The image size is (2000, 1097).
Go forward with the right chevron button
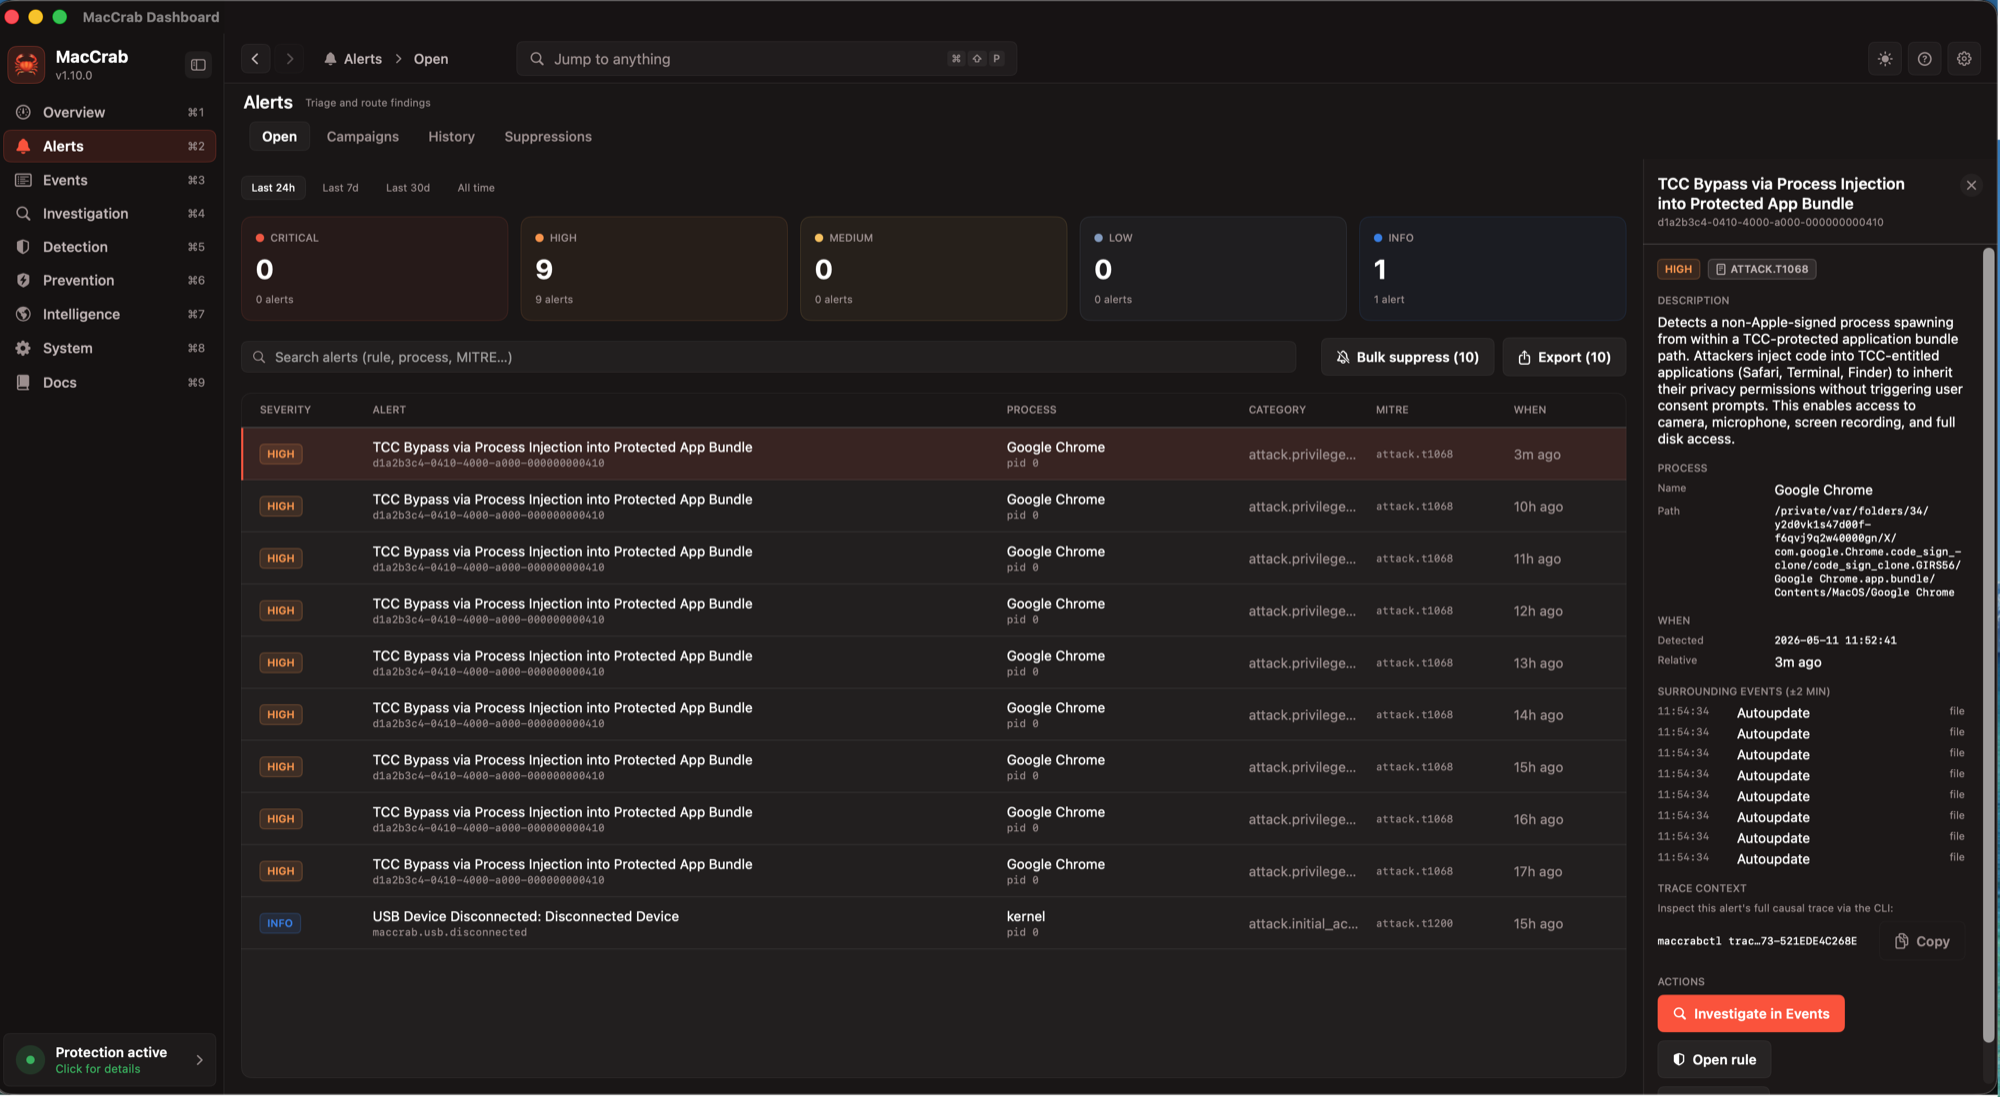tap(290, 59)
